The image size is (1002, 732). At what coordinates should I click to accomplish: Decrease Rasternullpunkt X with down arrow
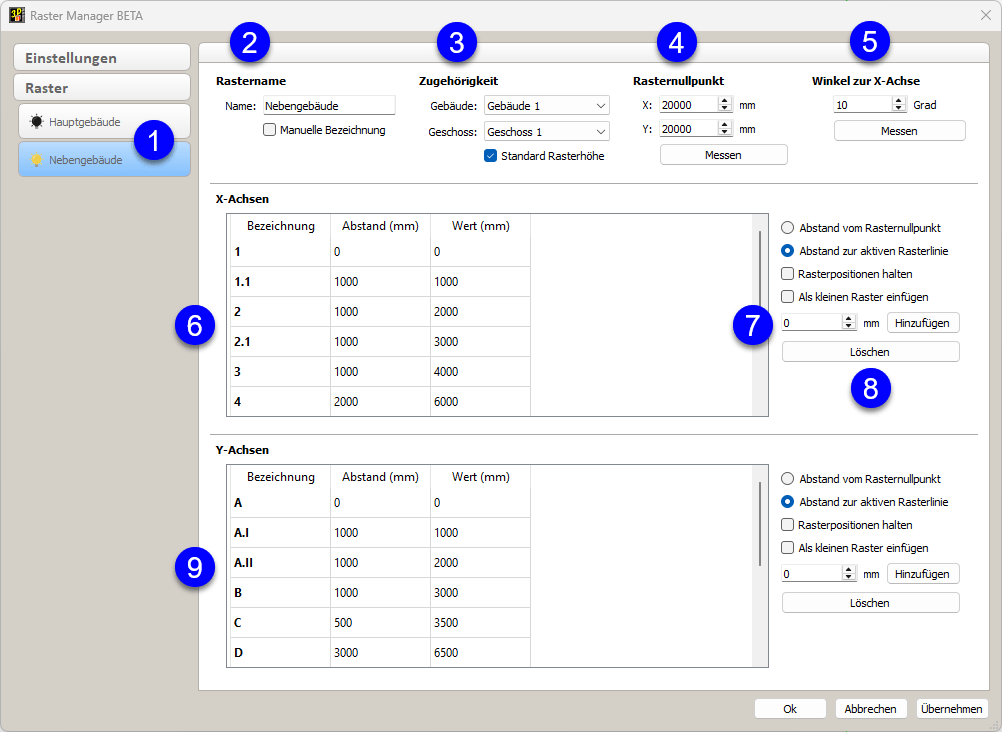coord(725,109)
